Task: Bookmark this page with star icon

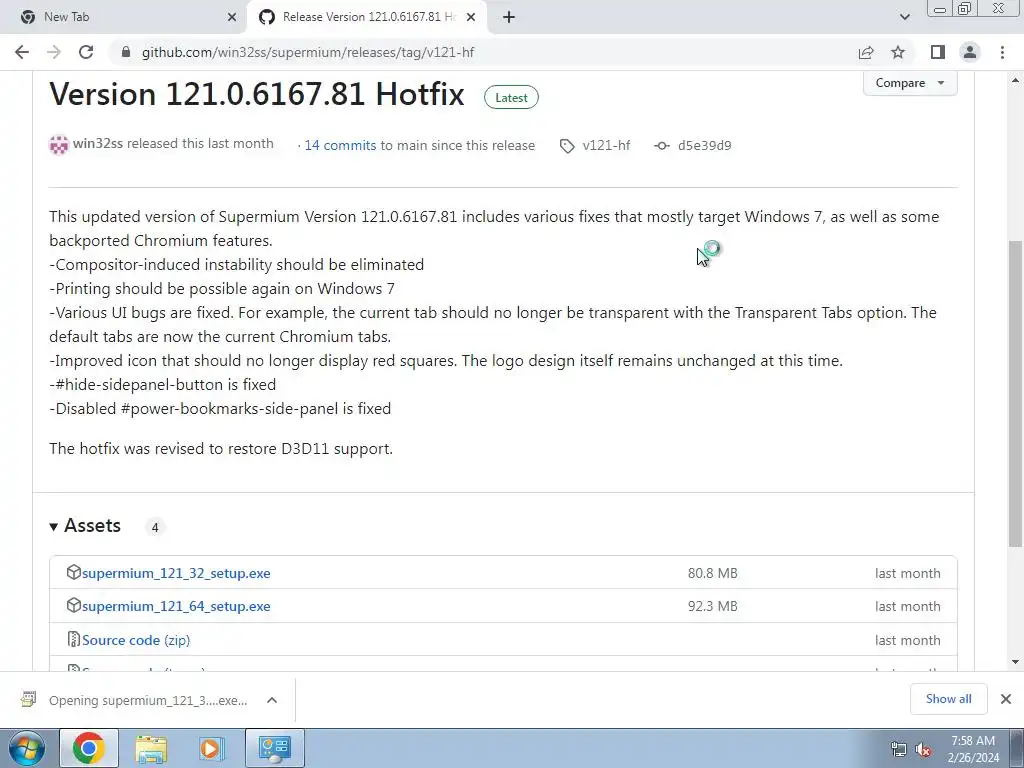Action: tap(898, 52)
